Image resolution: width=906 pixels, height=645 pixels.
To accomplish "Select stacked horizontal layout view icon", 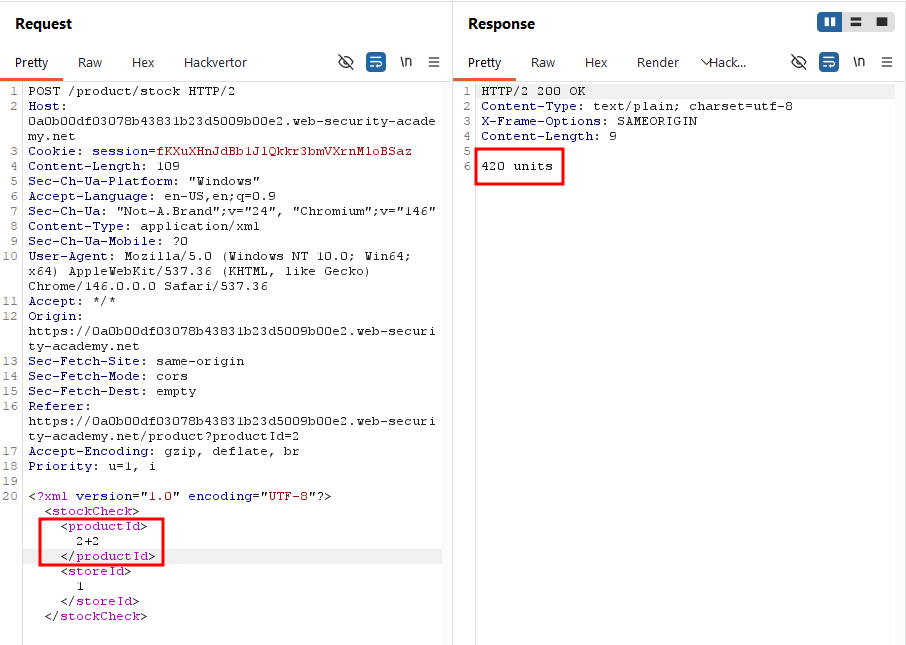I will click(x=856, y=22).
